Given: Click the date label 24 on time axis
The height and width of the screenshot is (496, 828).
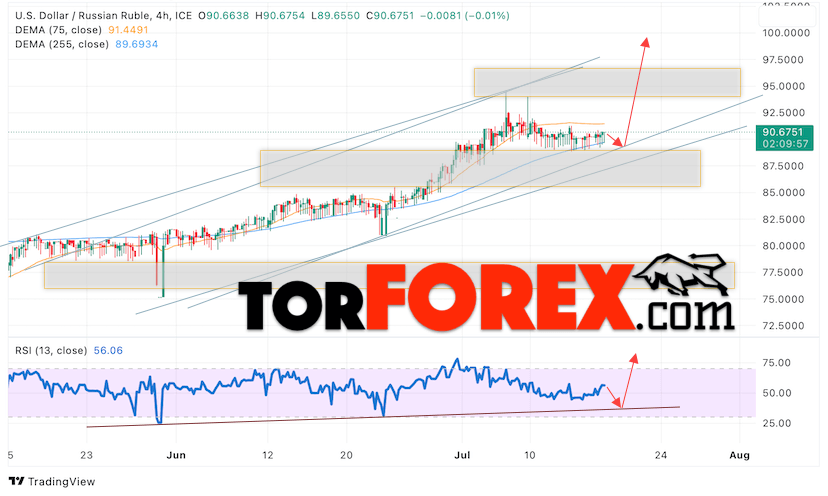Looking at the screenshot, I should click(x=661, y=455).
